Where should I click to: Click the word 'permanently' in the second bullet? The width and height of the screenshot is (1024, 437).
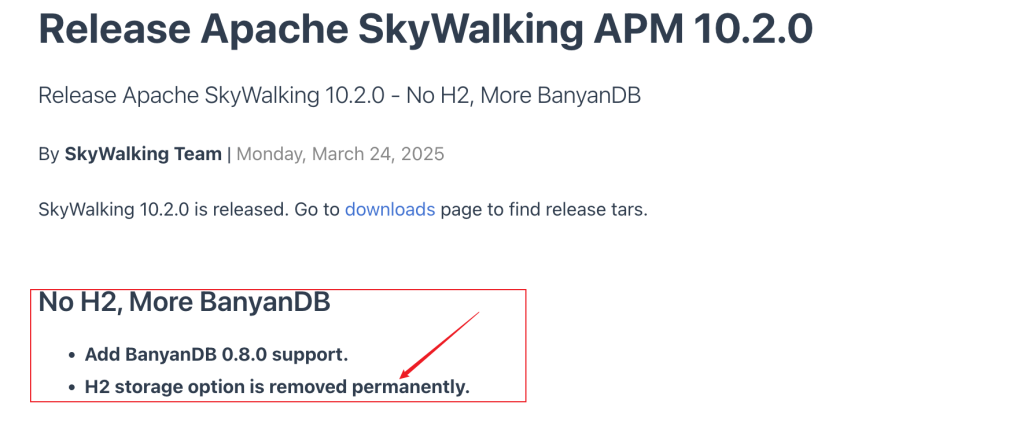pos(409,387)
